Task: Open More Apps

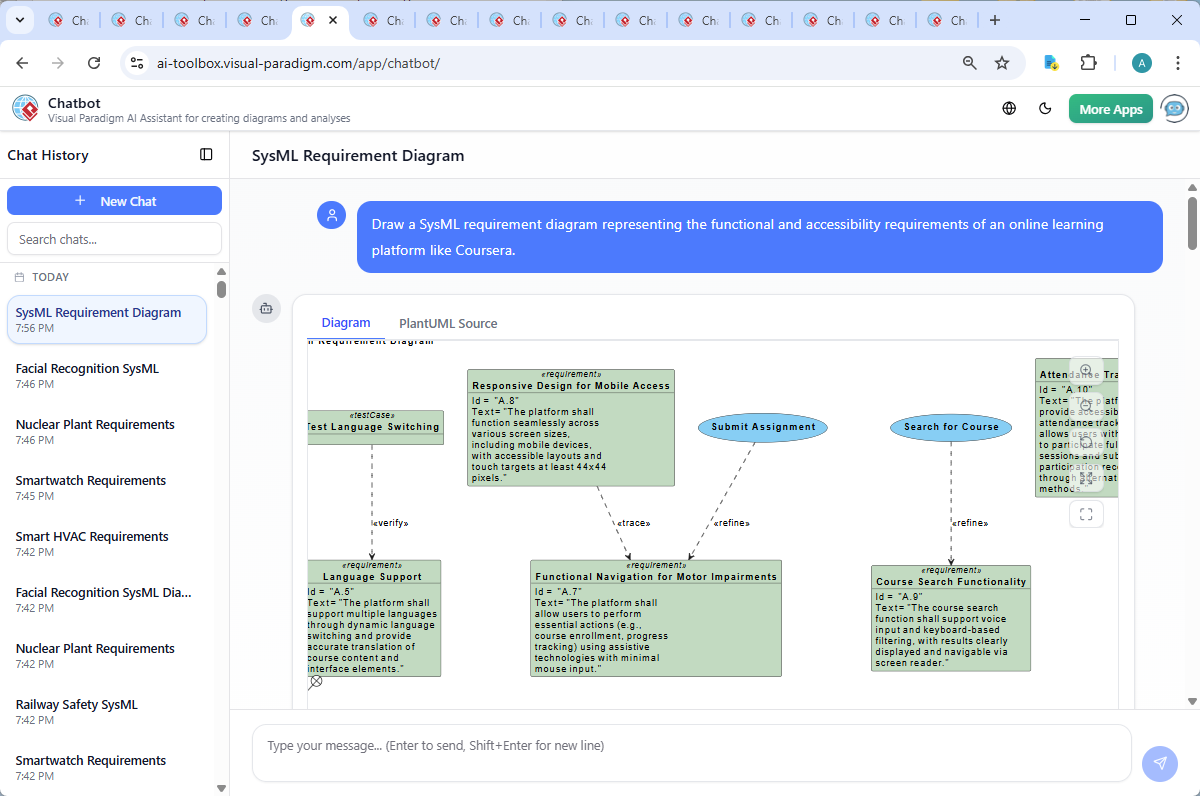Action: pyautogui.click(x=1110, y=108)
